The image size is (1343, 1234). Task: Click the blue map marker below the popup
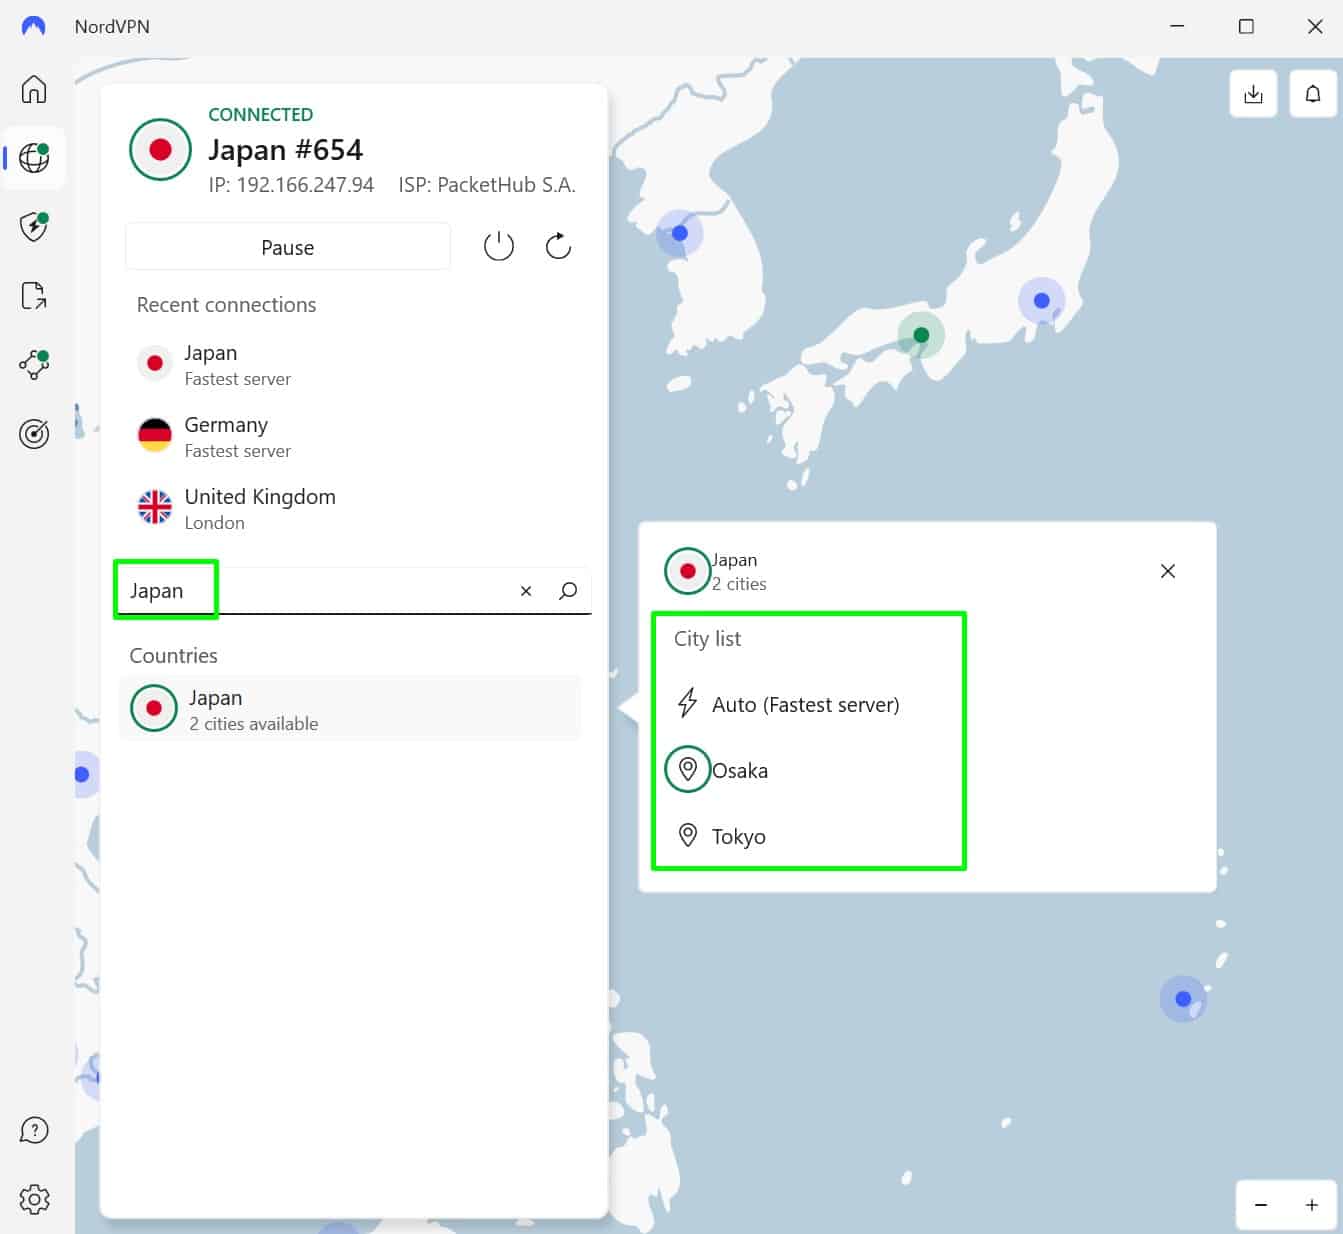pos(1183,998)
